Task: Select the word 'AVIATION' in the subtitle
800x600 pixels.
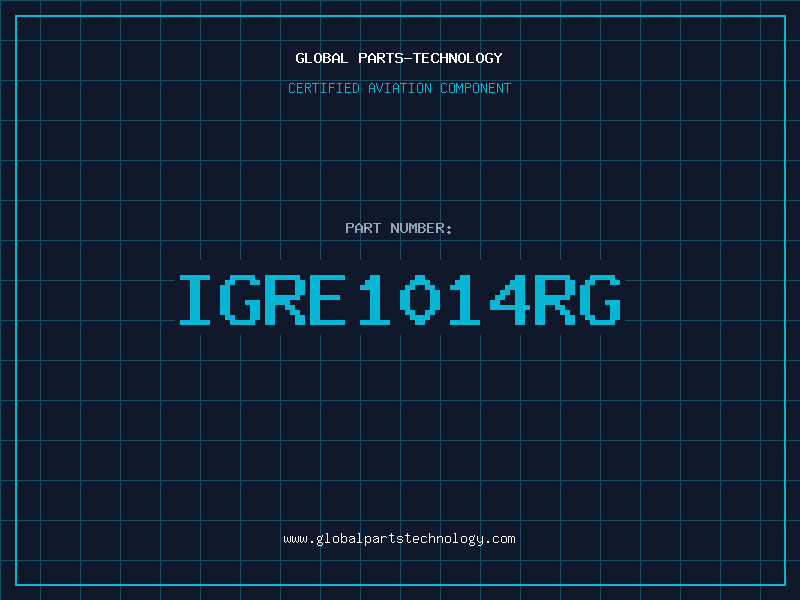Action: (x=399, y=88)
